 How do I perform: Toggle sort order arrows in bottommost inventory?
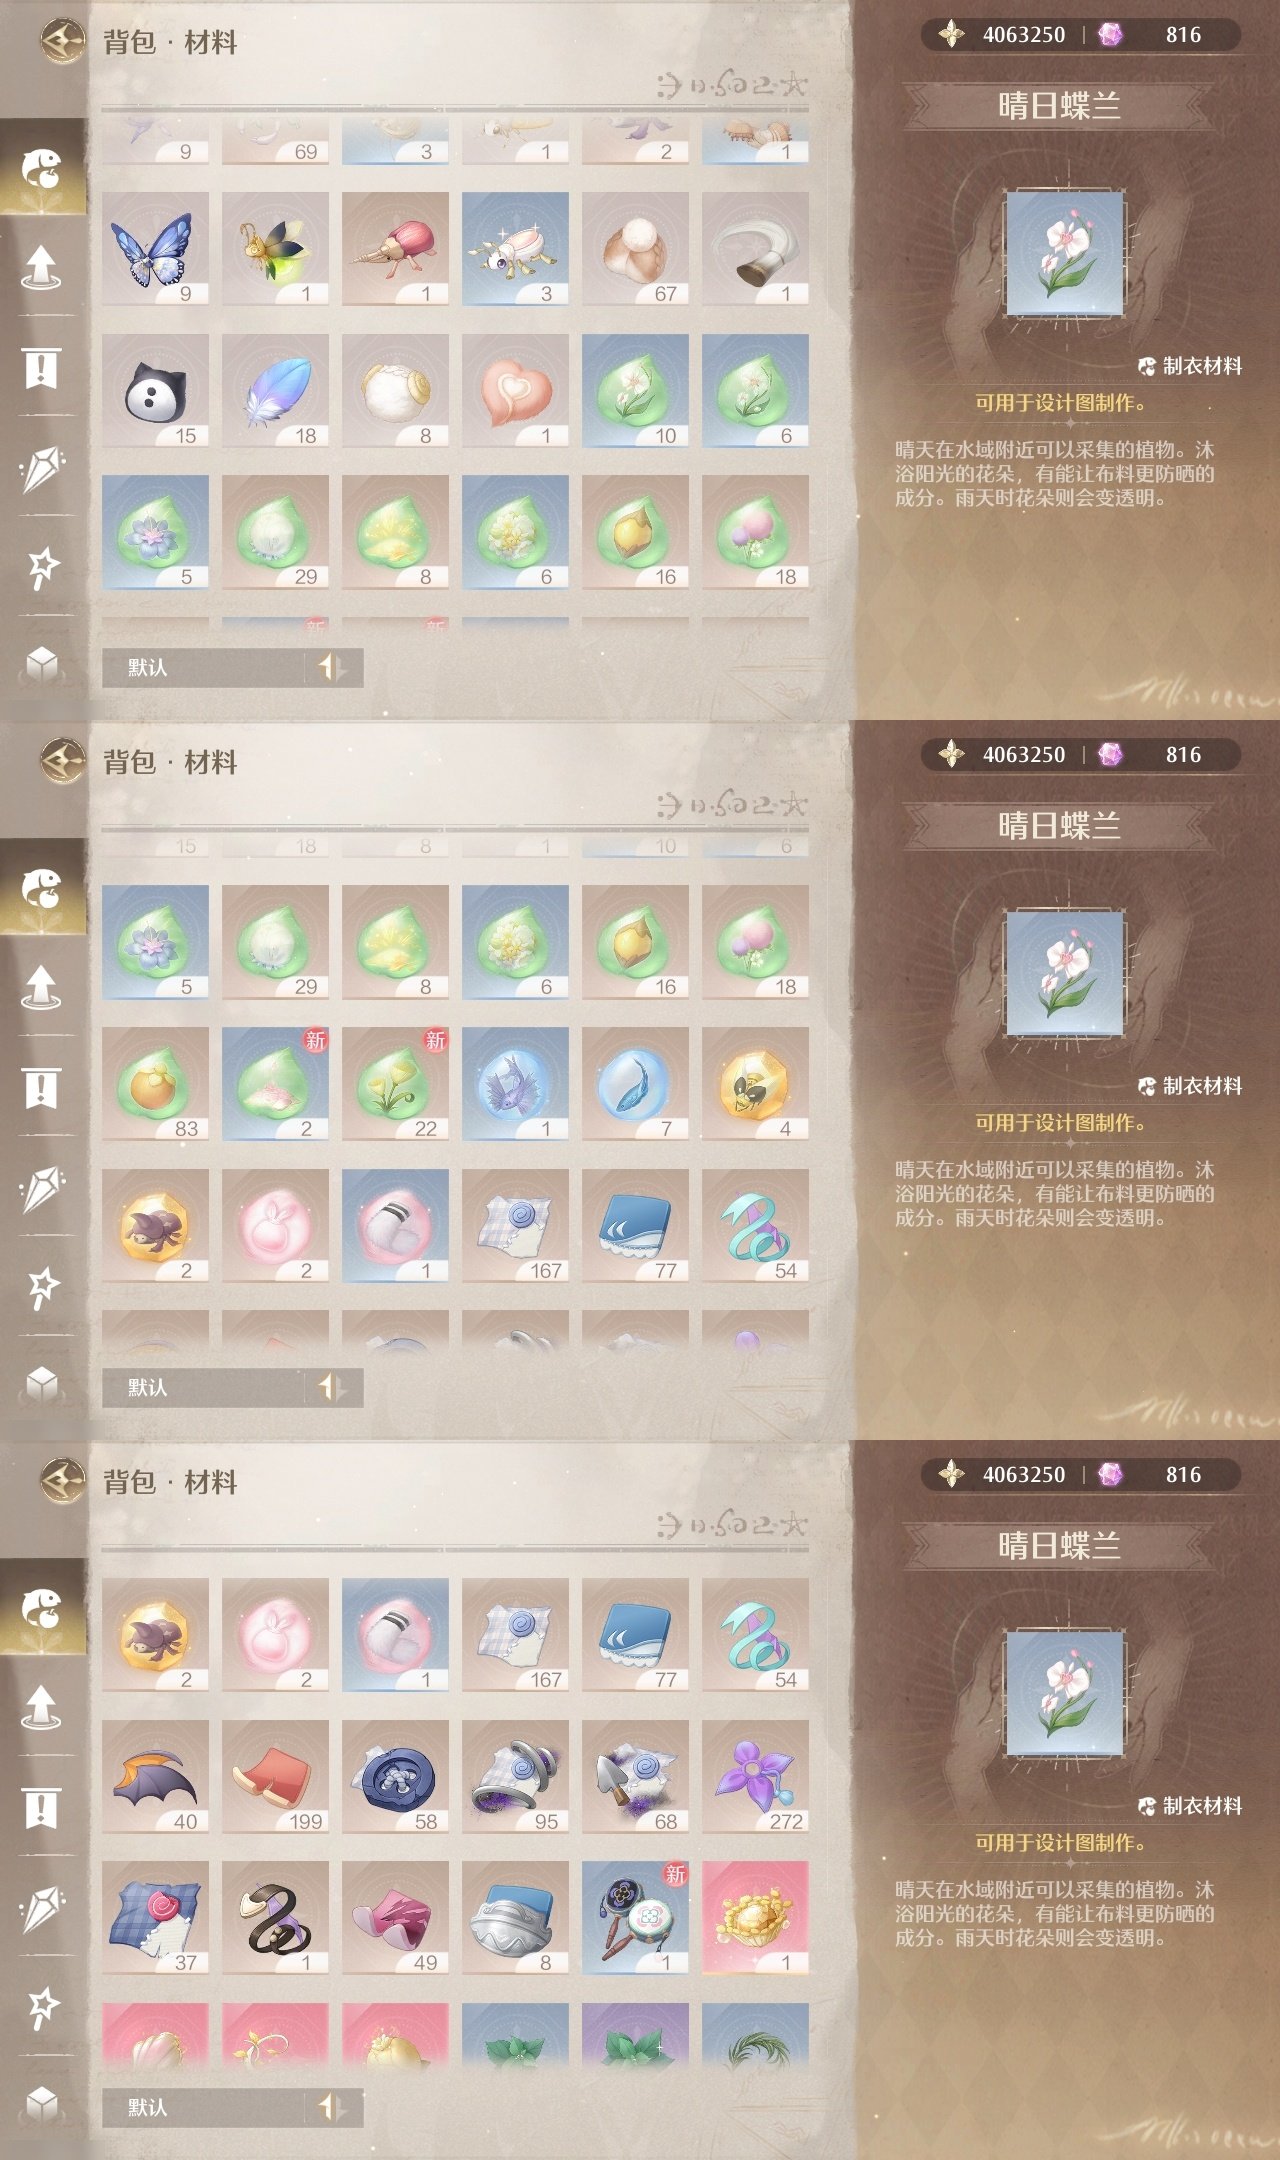coord(332,2107)
